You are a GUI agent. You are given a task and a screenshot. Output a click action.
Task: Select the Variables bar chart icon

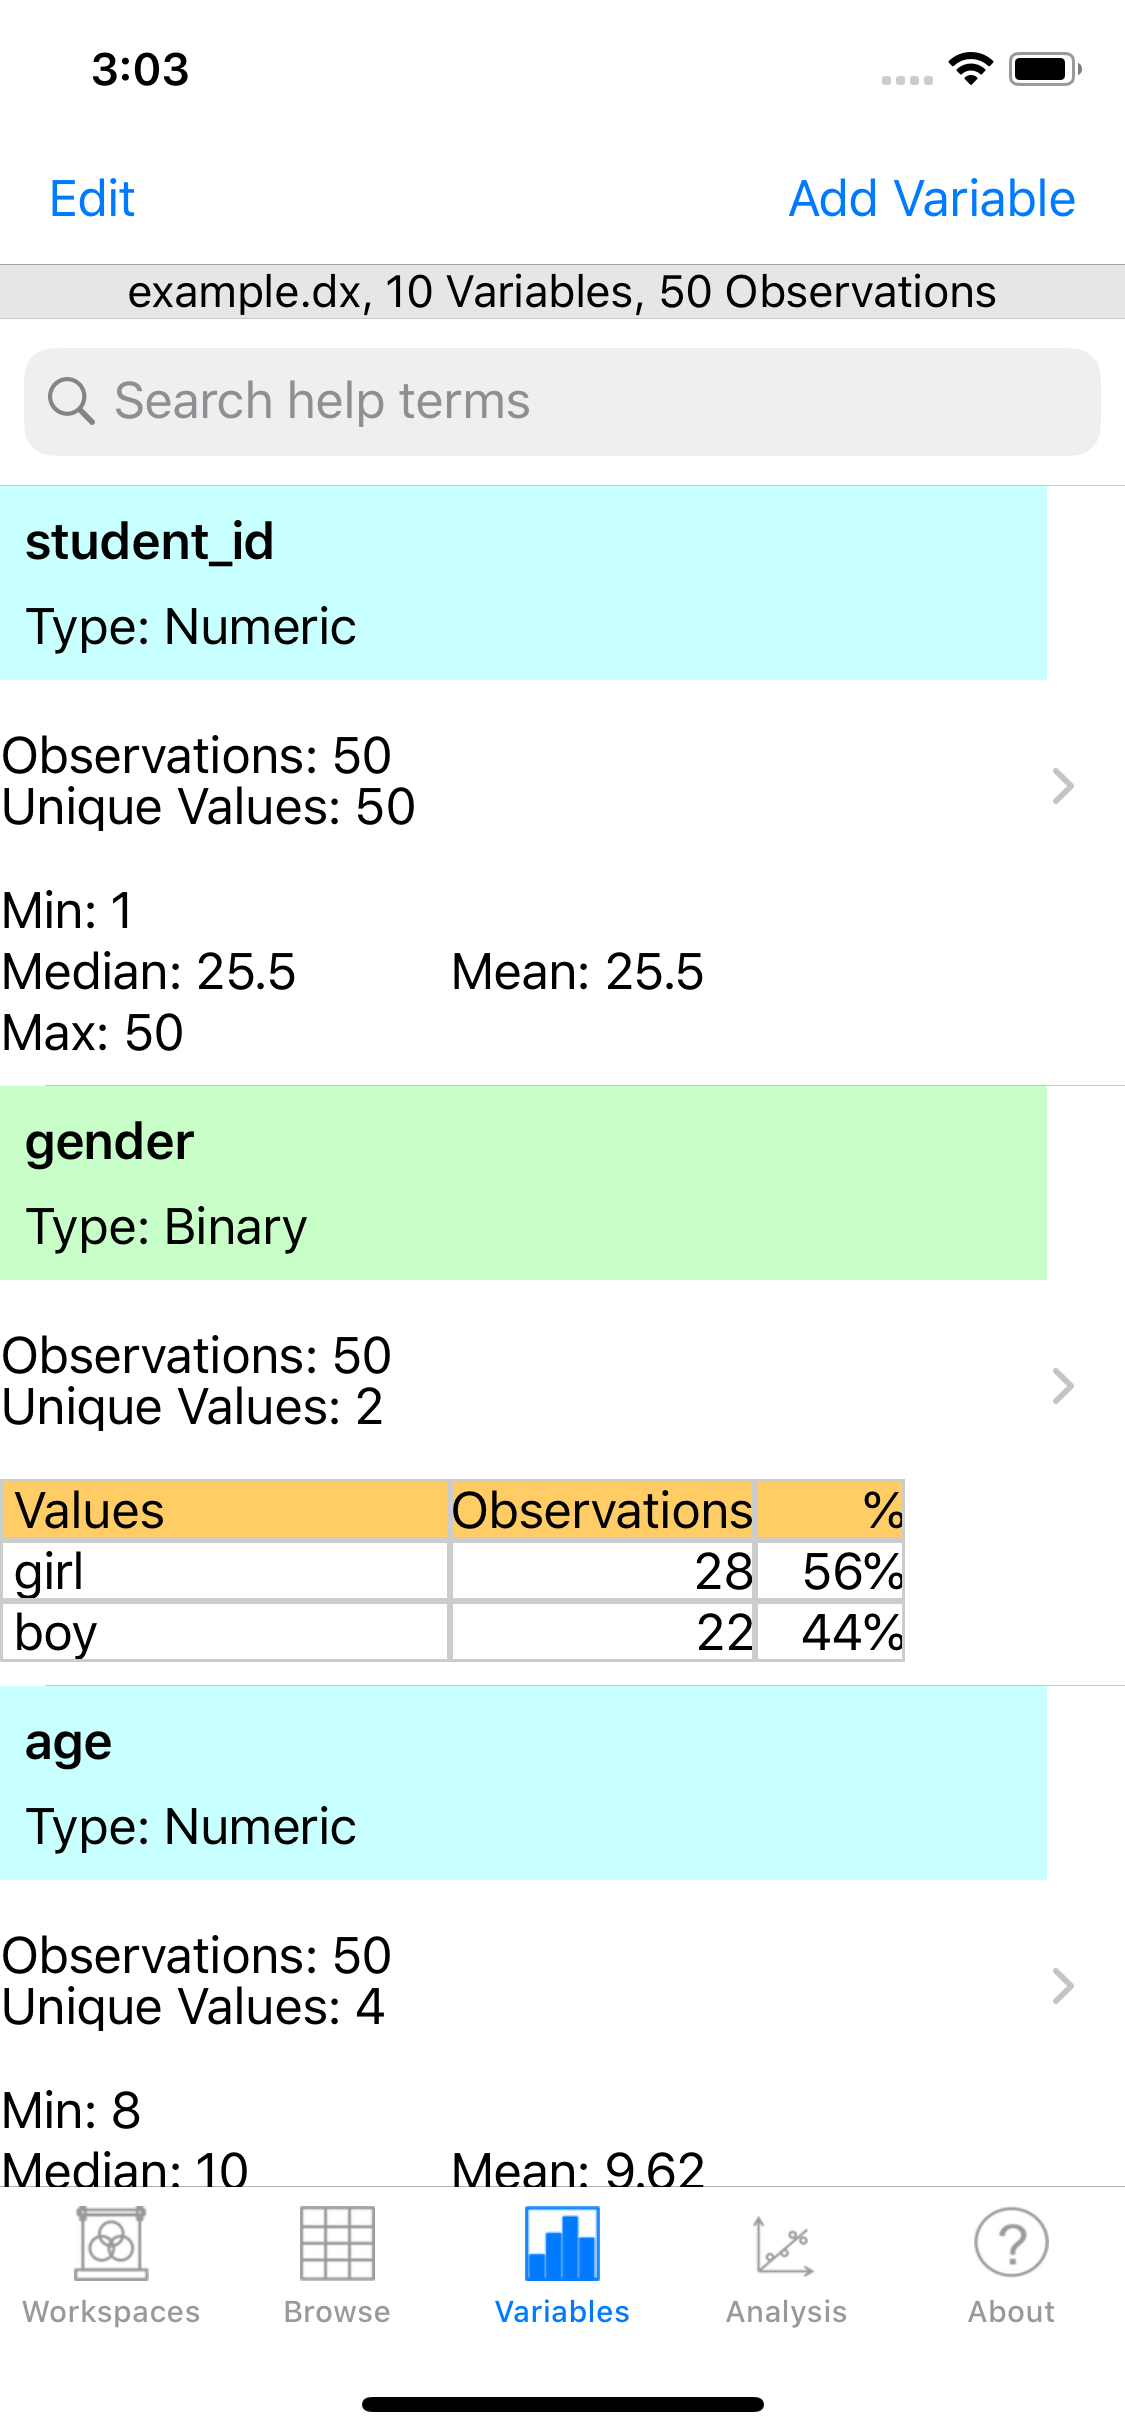562,2243
